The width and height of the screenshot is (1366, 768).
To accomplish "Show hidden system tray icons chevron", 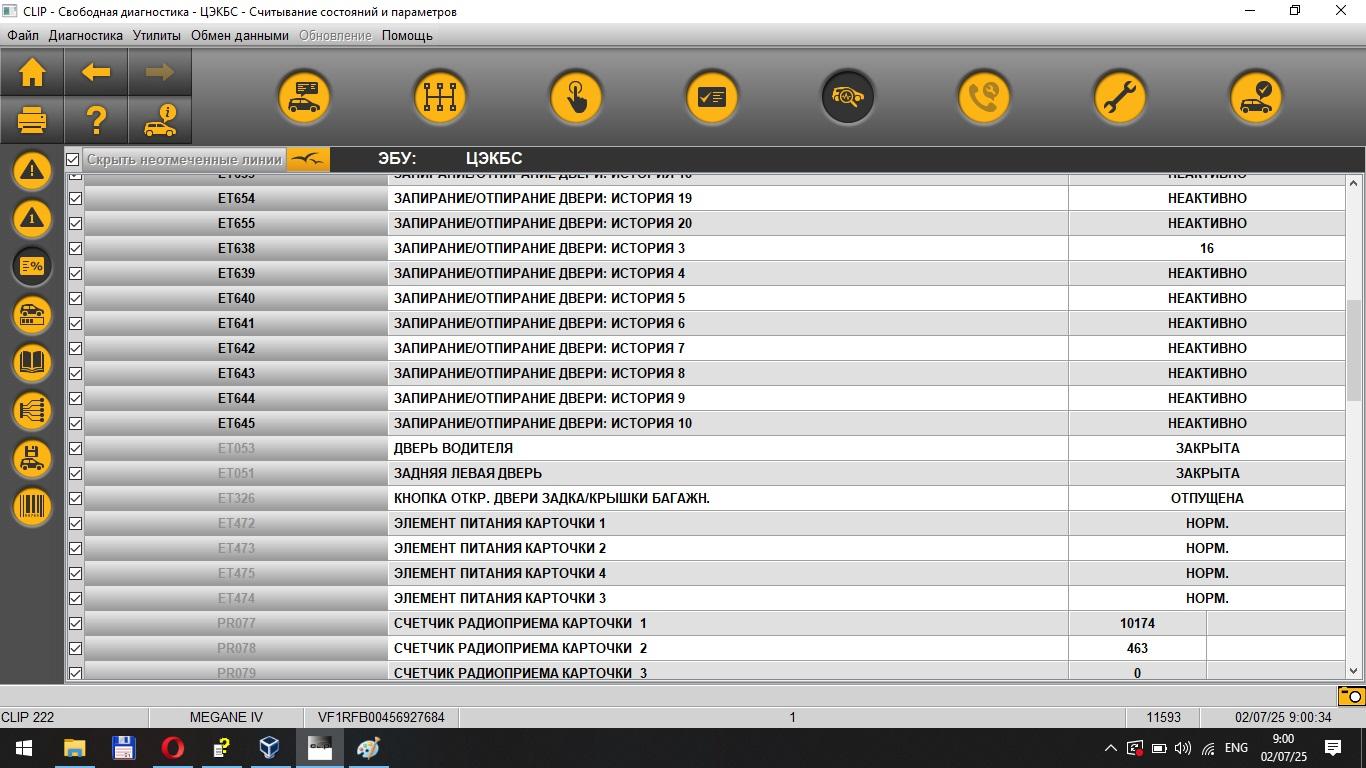I will coord(1110,748).
